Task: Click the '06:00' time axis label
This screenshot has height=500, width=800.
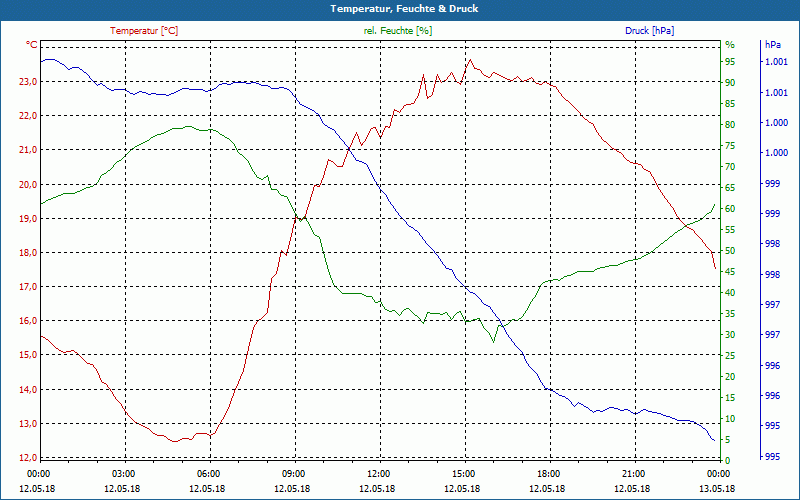Action: click(x=207, y=473)
